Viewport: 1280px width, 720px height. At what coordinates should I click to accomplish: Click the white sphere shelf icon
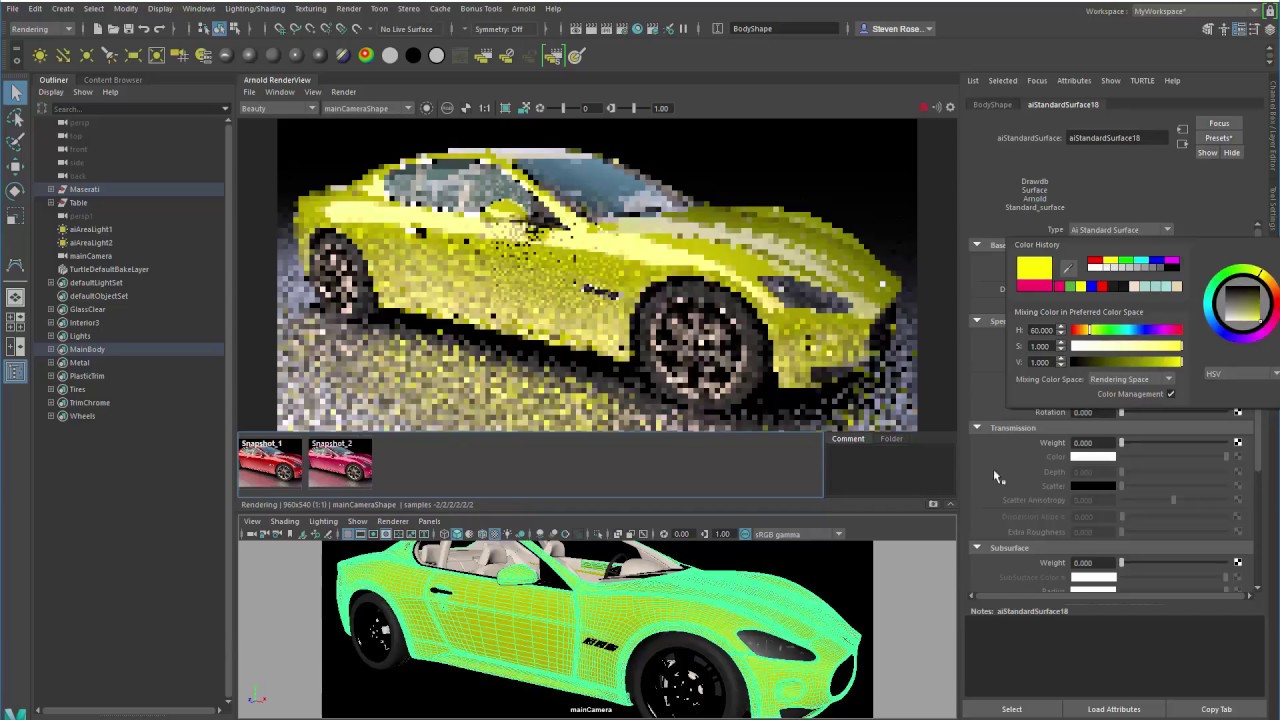[390, 56]
